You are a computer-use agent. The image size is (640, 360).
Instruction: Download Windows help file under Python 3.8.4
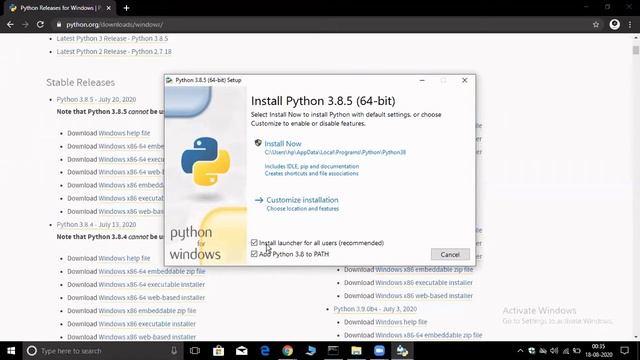pos(124,258)
